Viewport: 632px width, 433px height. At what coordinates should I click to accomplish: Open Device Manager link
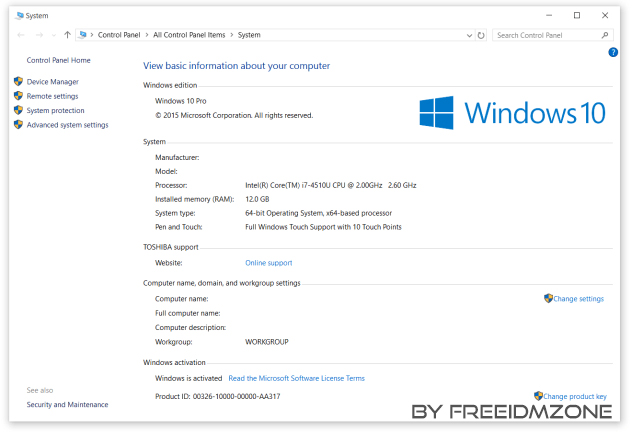click(x=52, y=82)
